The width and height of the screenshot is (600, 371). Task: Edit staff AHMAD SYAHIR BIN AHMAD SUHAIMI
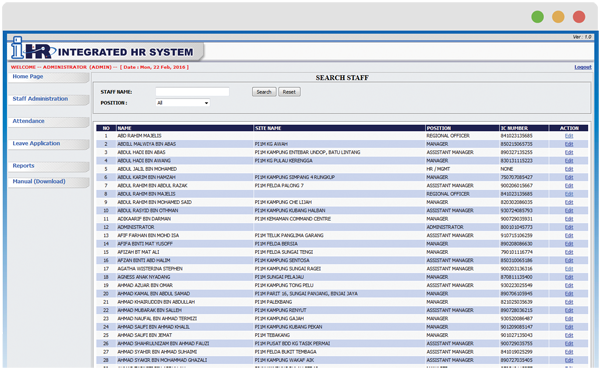[x=569, y=352]
